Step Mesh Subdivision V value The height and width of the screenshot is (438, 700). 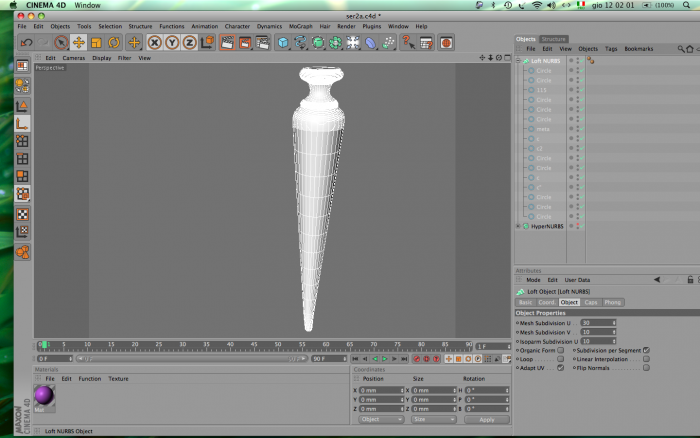pyautogui.click(x=614, y=332)
